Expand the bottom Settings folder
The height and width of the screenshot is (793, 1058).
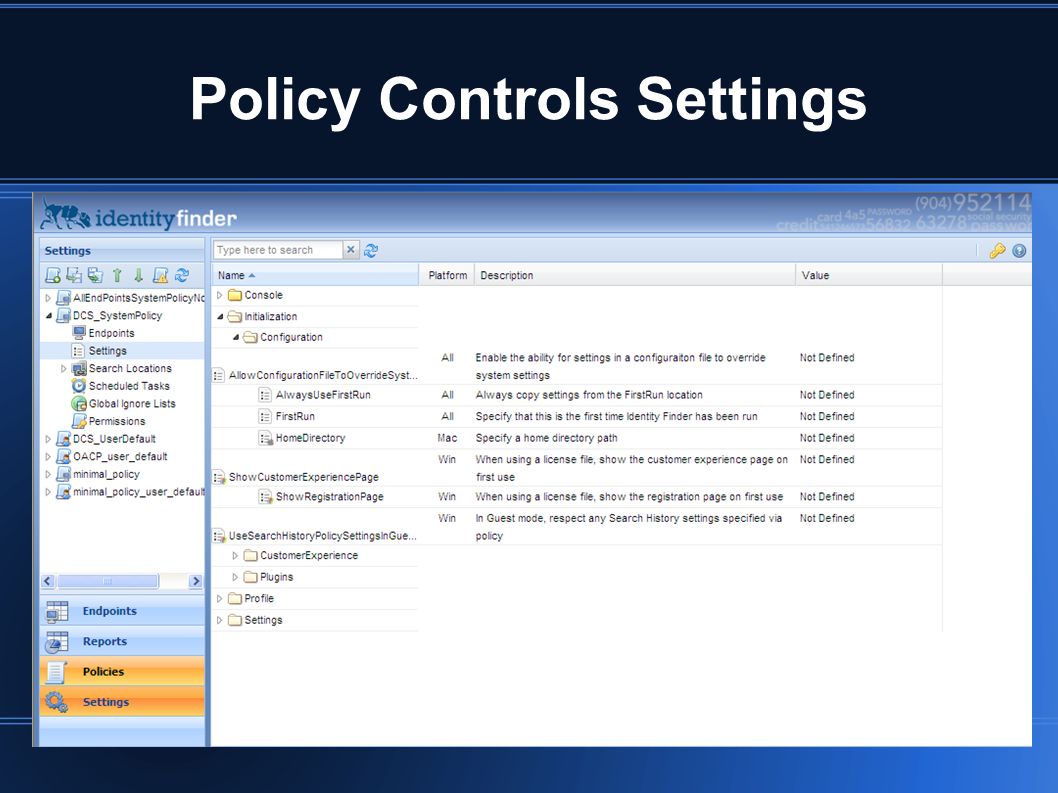pos(219,620)
